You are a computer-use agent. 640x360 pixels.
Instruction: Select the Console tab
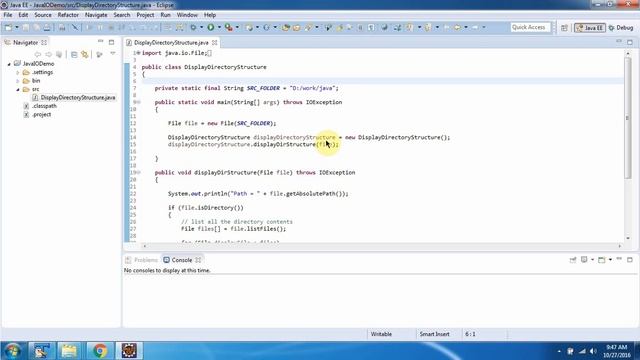coord(182,260)
